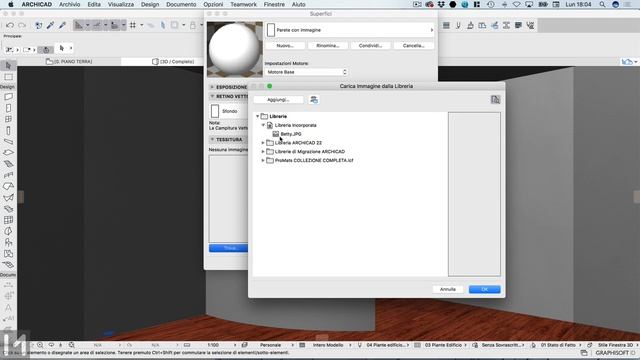Click the Redo arrow in toolbar
Image resolution: width=640 pixels, height=360 pixels.
click(x=22, y=25)
